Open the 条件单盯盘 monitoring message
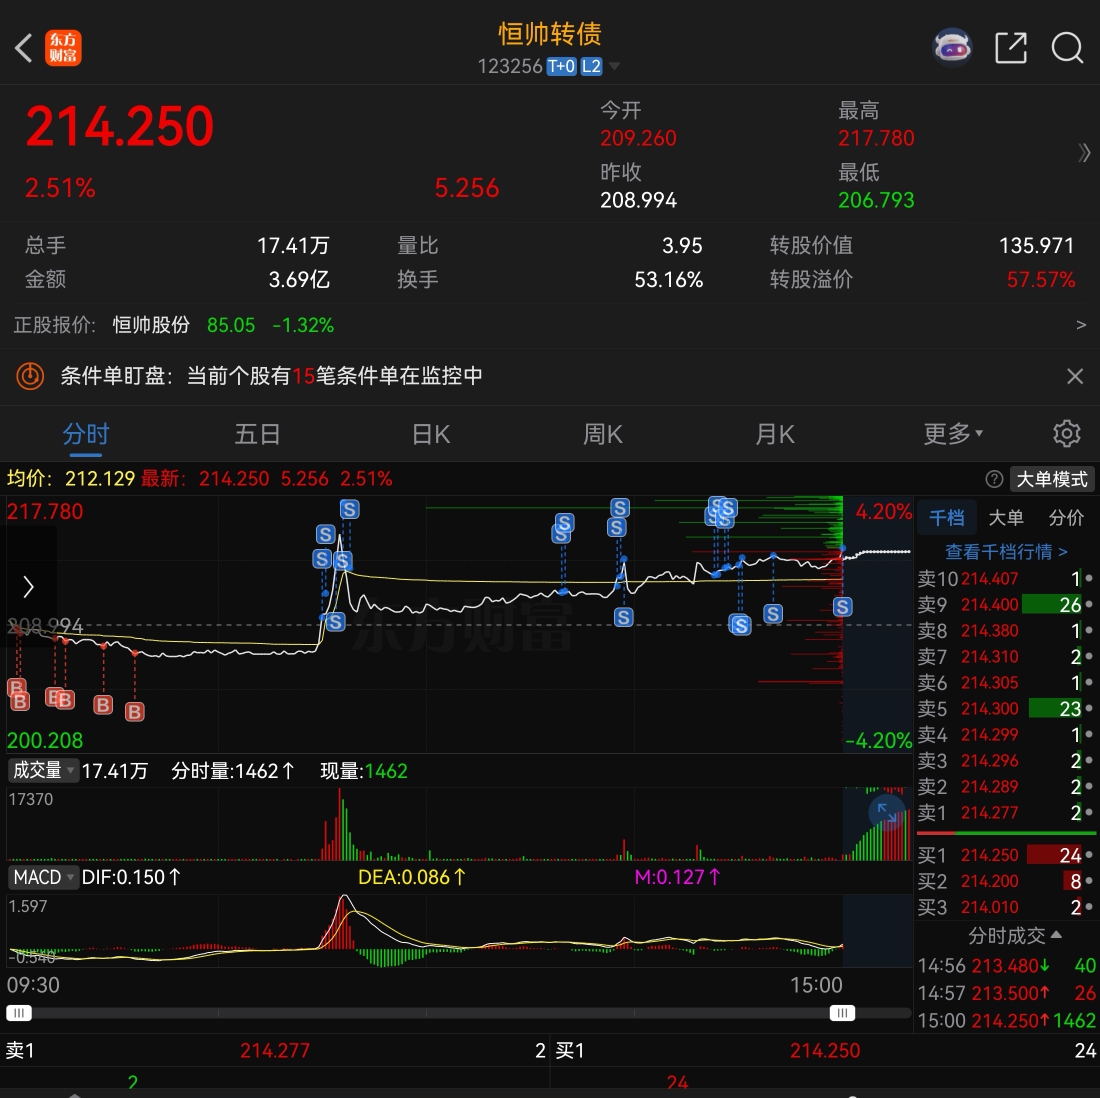Image resolution: width=1100 pixels, height=1098 pixels. 271,376
